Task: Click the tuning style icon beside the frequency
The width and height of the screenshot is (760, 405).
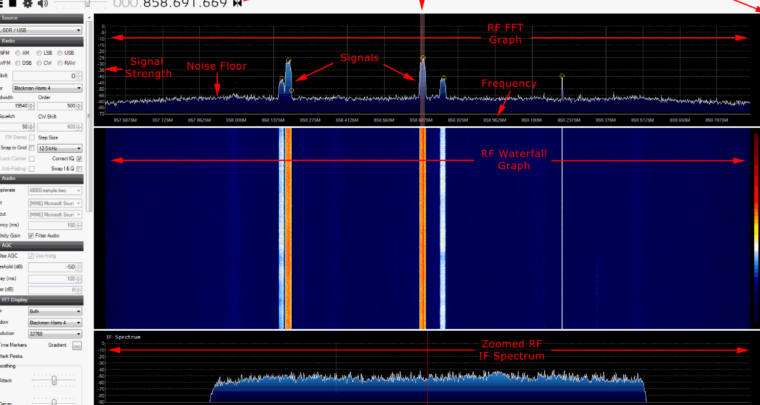Action: point(237,4)
